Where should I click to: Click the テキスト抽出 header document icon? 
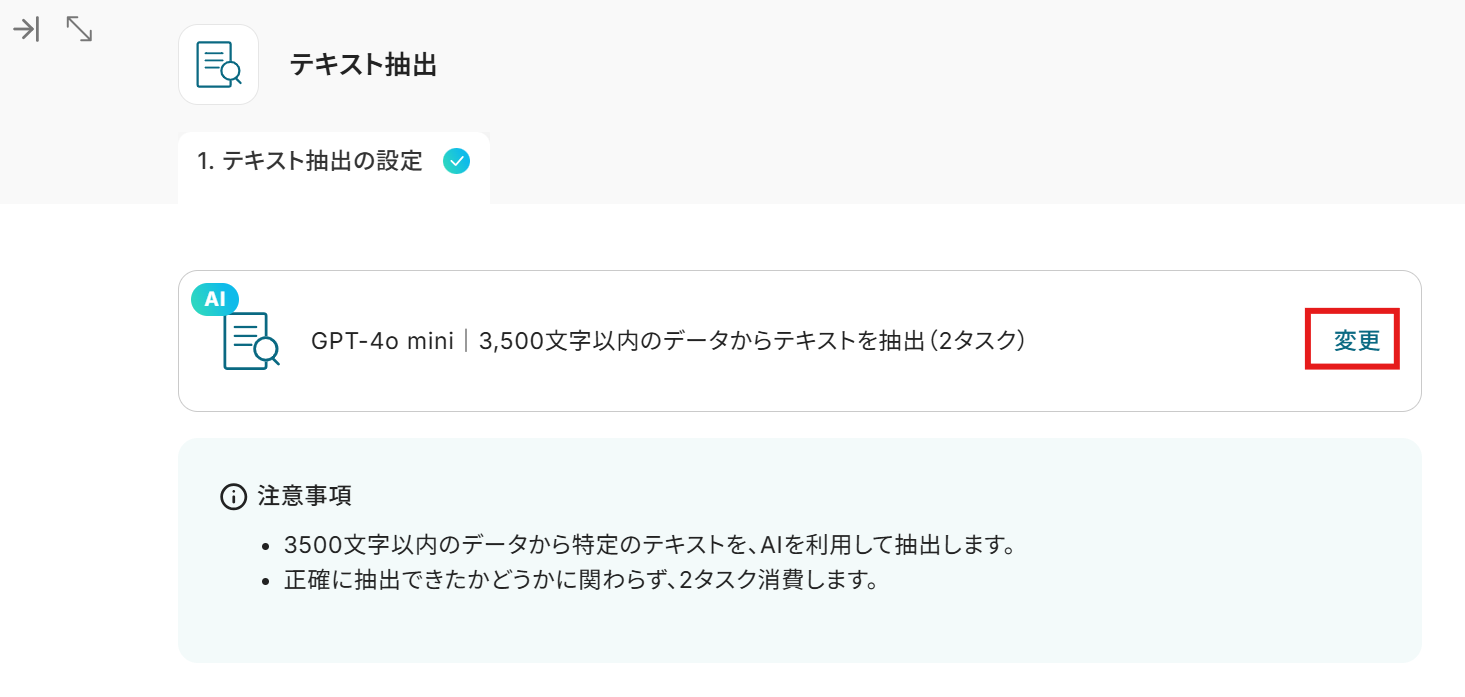[x=218, y=65]
